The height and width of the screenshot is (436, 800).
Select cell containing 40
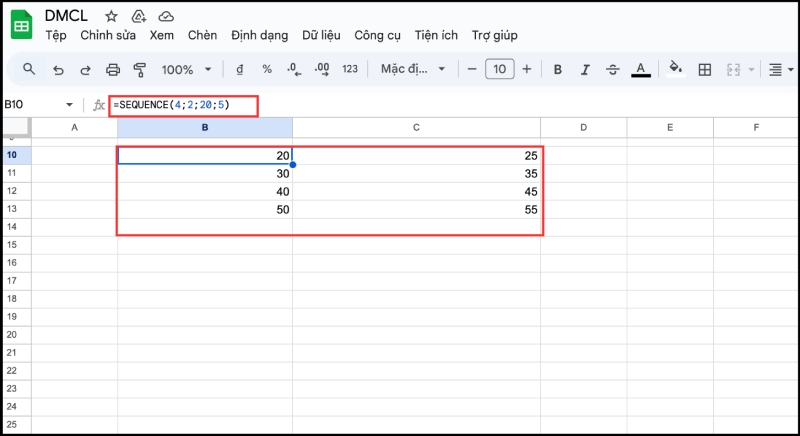[205, 191]
